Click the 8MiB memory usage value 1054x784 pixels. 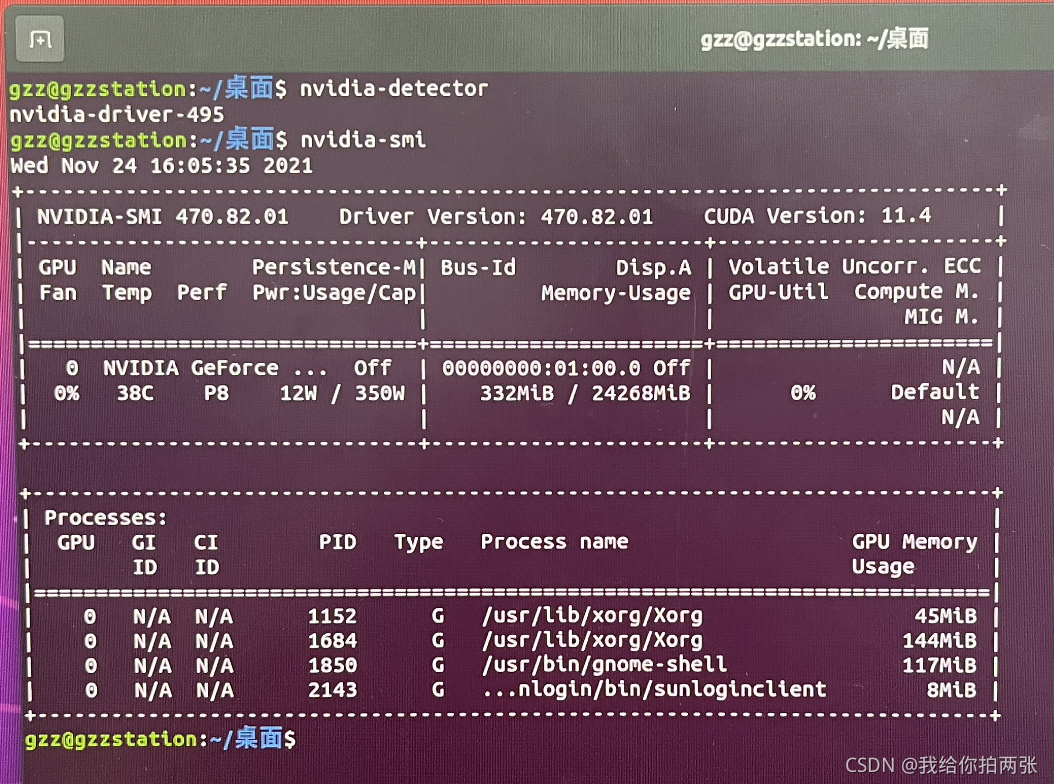[952, 691]
